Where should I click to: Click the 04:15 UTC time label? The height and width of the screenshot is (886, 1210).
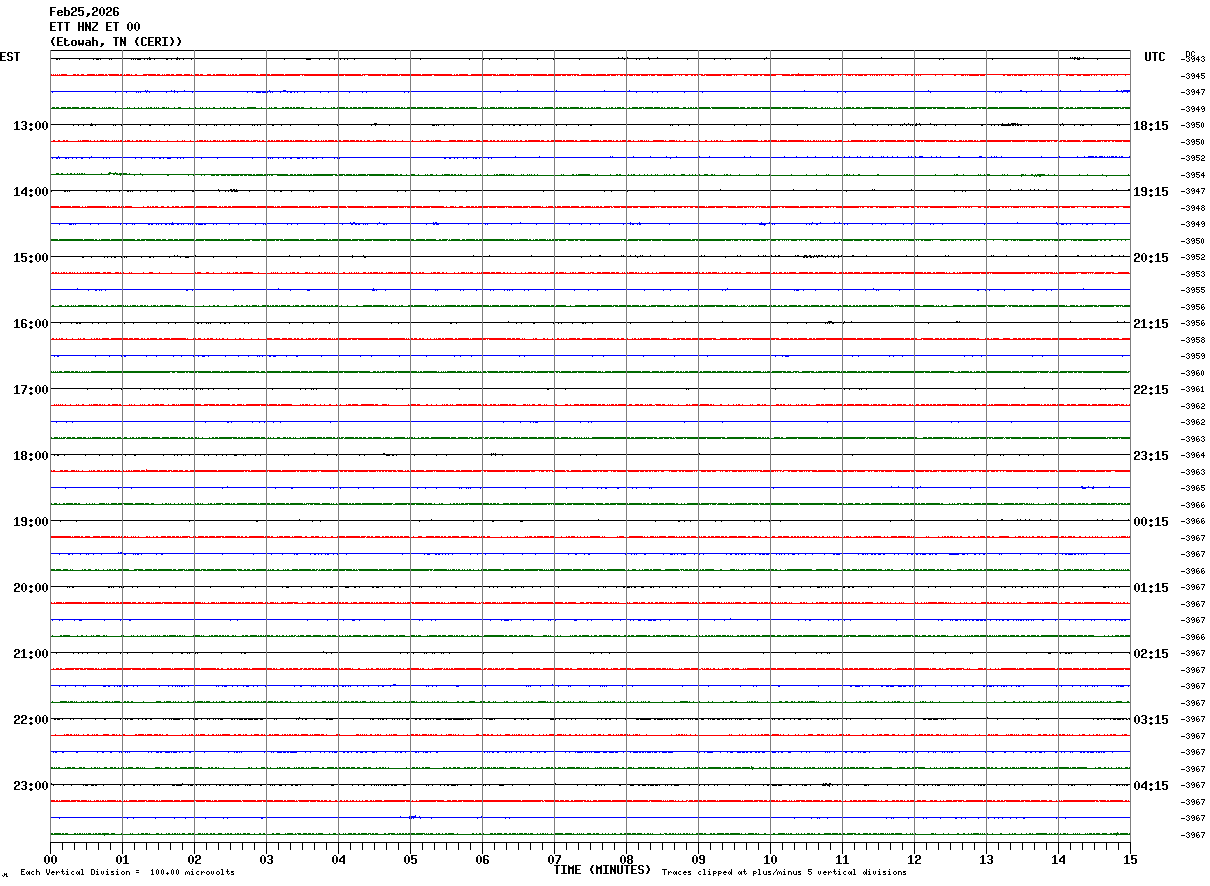tap(1151, 786)
